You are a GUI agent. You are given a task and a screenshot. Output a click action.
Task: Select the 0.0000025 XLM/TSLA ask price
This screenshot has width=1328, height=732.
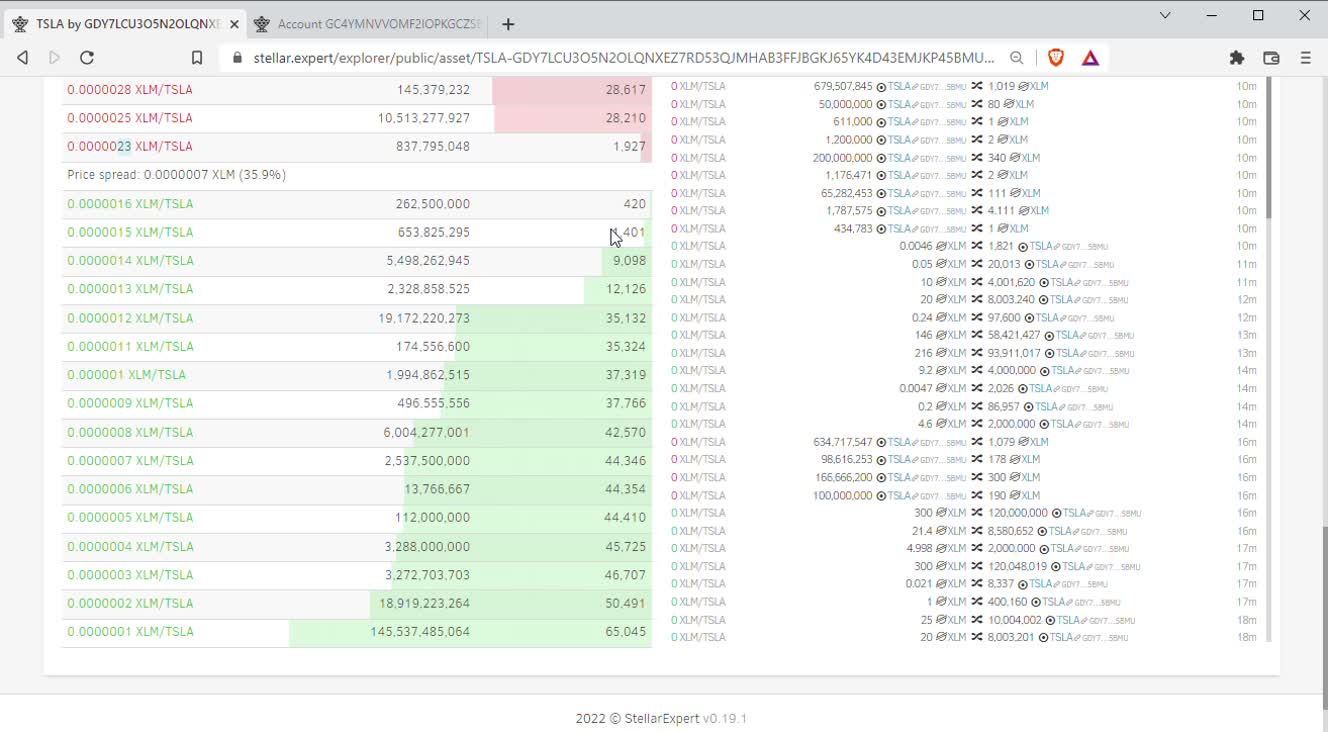pos(130,118)
